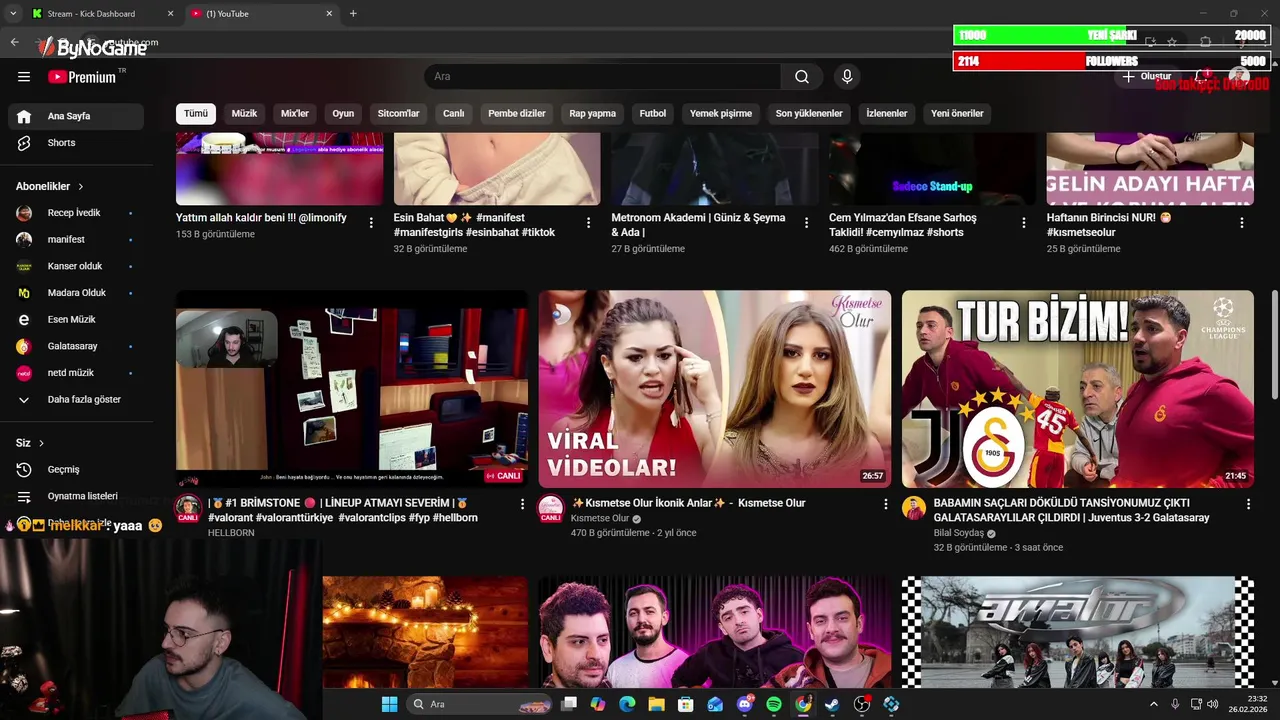Select the Yeni öneriler chip
The width and height of the screenshot is (1280, 720).
(x=957, y=113)
